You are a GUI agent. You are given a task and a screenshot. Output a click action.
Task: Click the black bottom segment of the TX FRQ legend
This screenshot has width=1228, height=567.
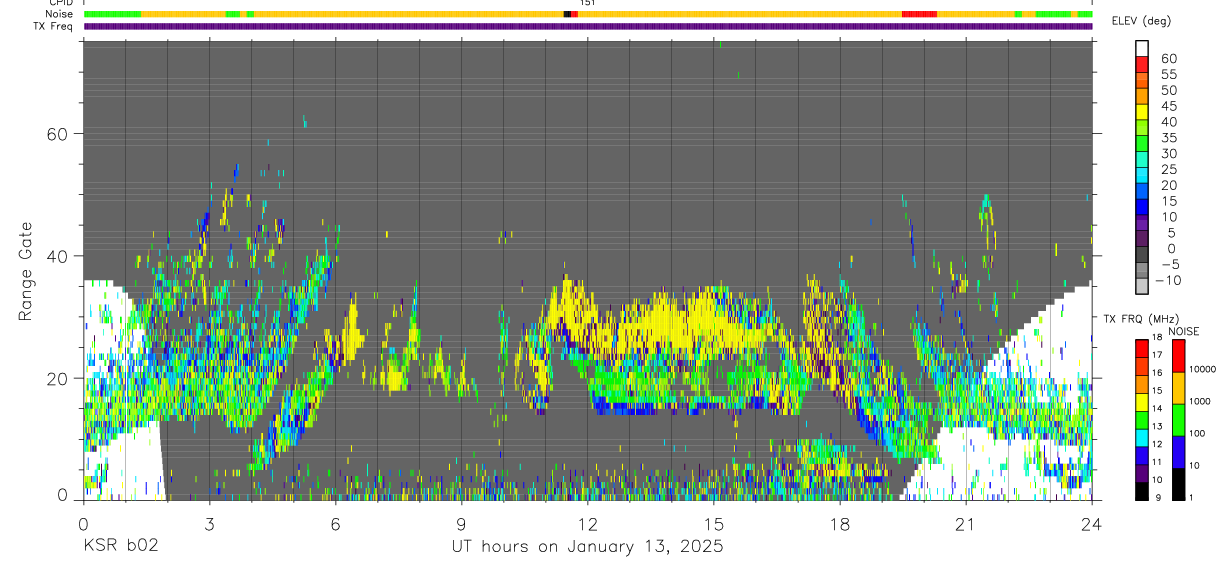(1142, 491)
